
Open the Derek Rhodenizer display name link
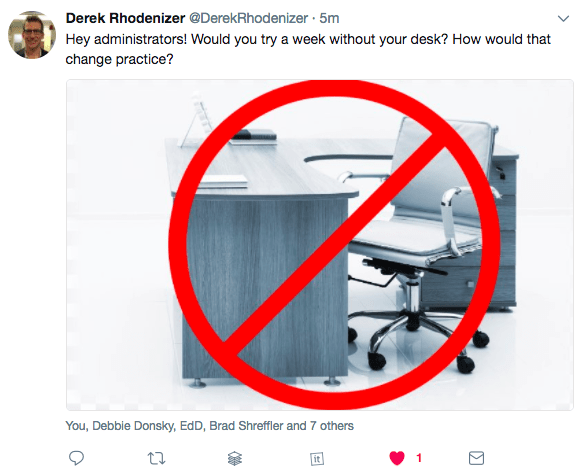click(x=125, y=18)
